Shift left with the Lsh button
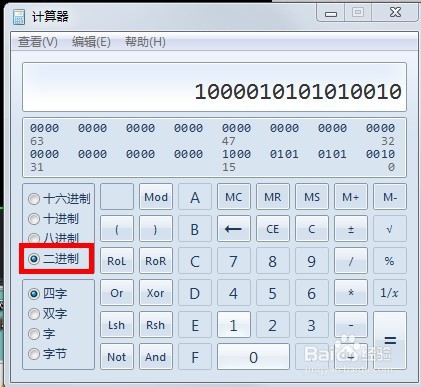421x387 pixels. click(x=117, y=325)
